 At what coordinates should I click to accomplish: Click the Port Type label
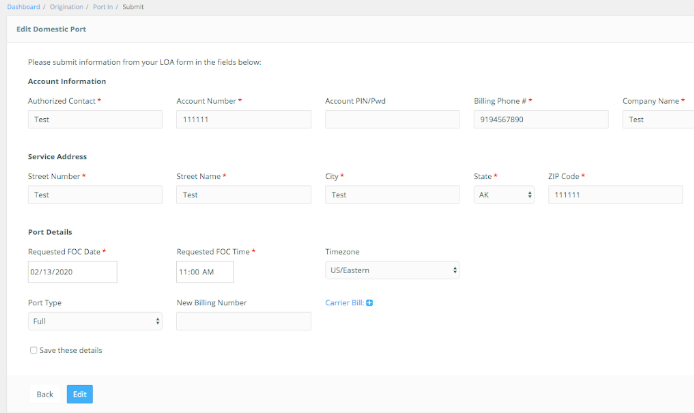[x=45, y=303]
